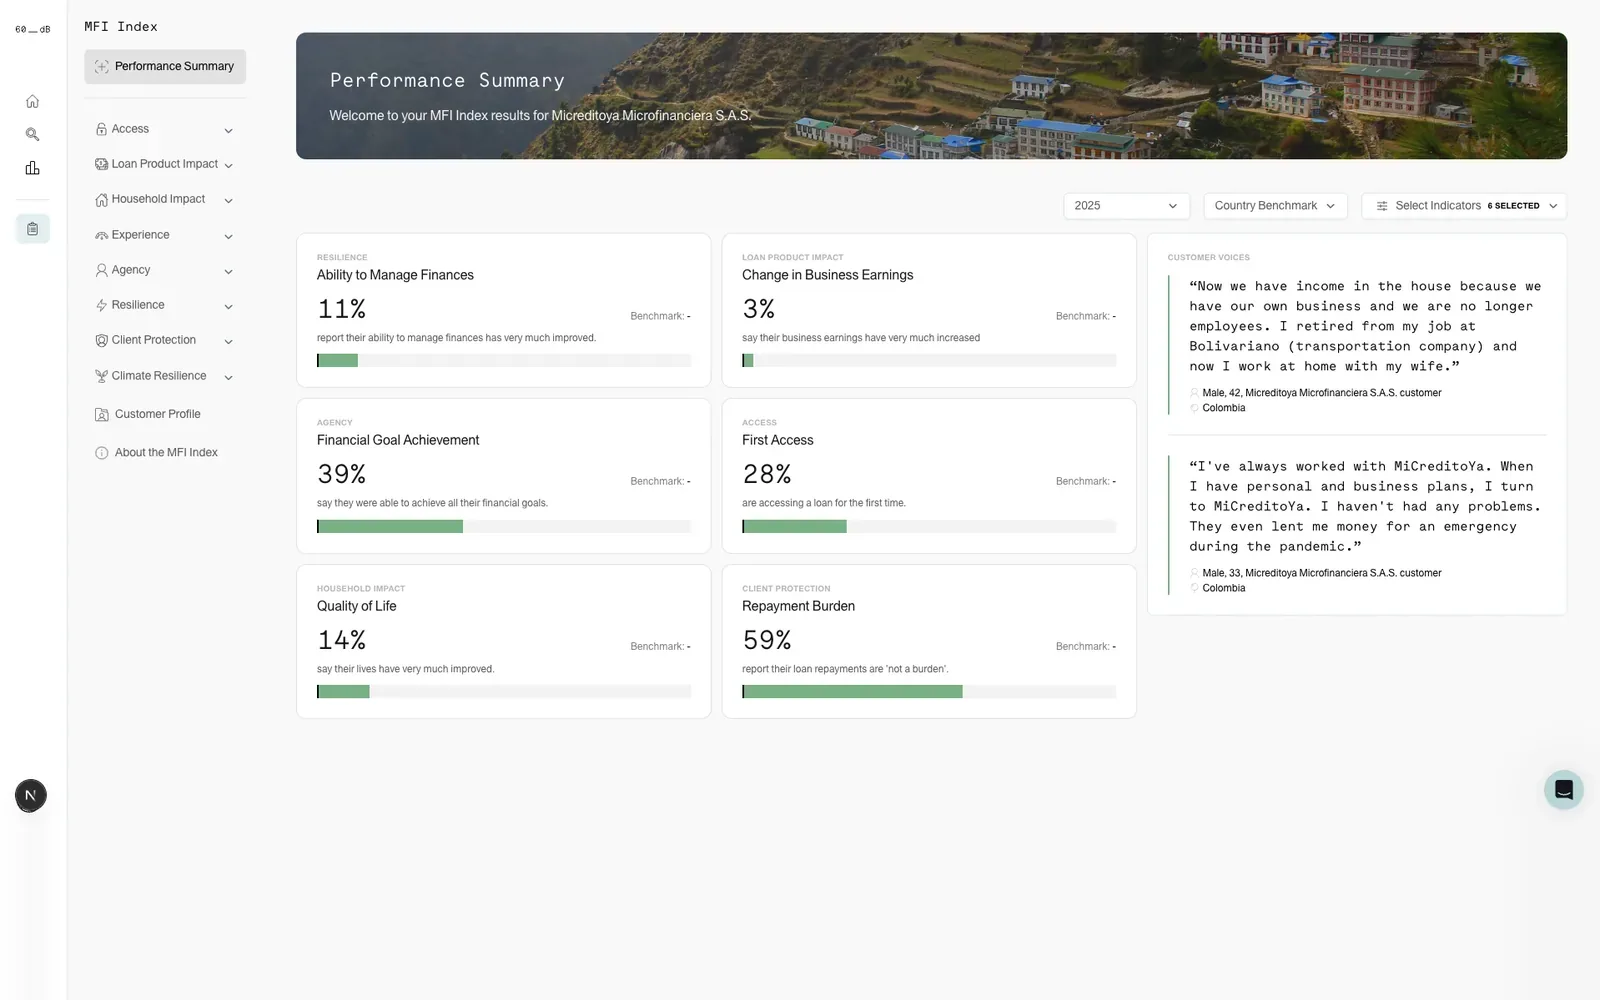Screen dimensions: 1600x1000
Task: Open the Financial Goal Achievement card
Action: [503, 476]
